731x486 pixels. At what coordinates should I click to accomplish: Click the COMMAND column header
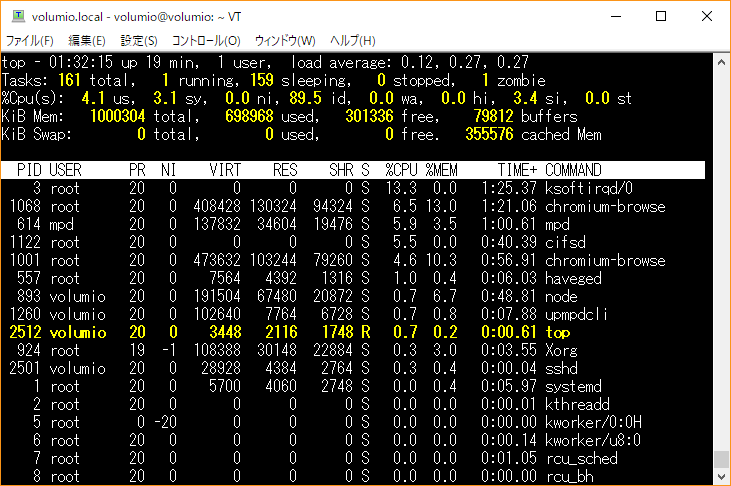coord(573,170)
